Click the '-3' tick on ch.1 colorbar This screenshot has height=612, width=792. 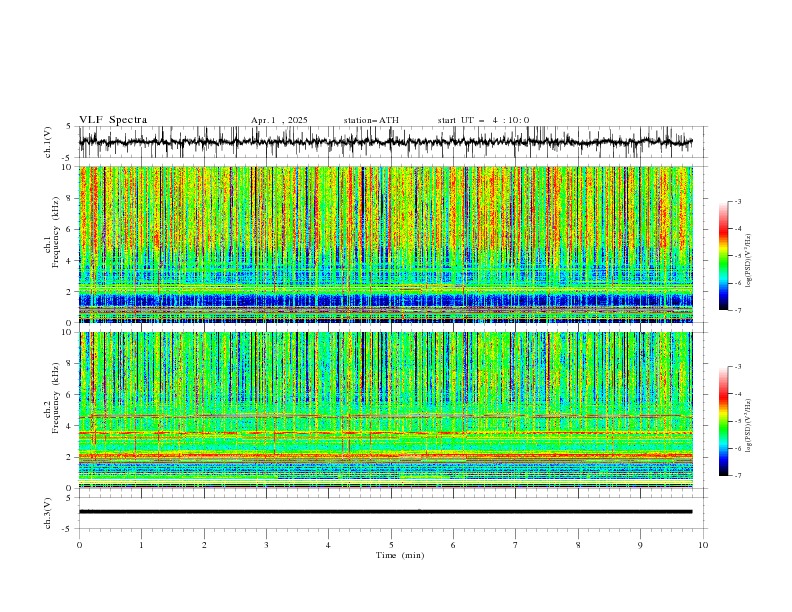pyautogui.click(x=737, y=201)
